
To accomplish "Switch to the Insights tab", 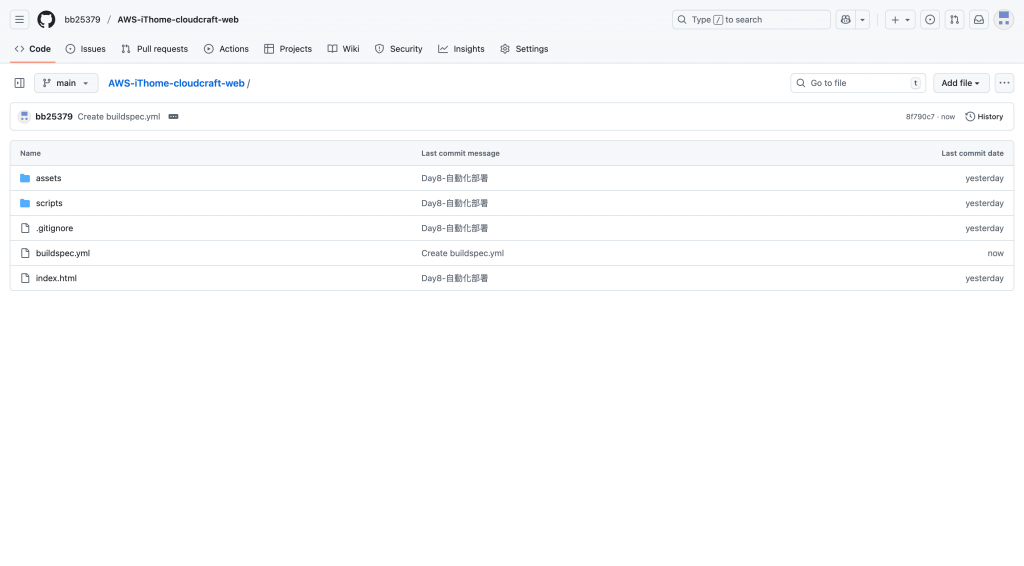I will (x=461, y=49).
